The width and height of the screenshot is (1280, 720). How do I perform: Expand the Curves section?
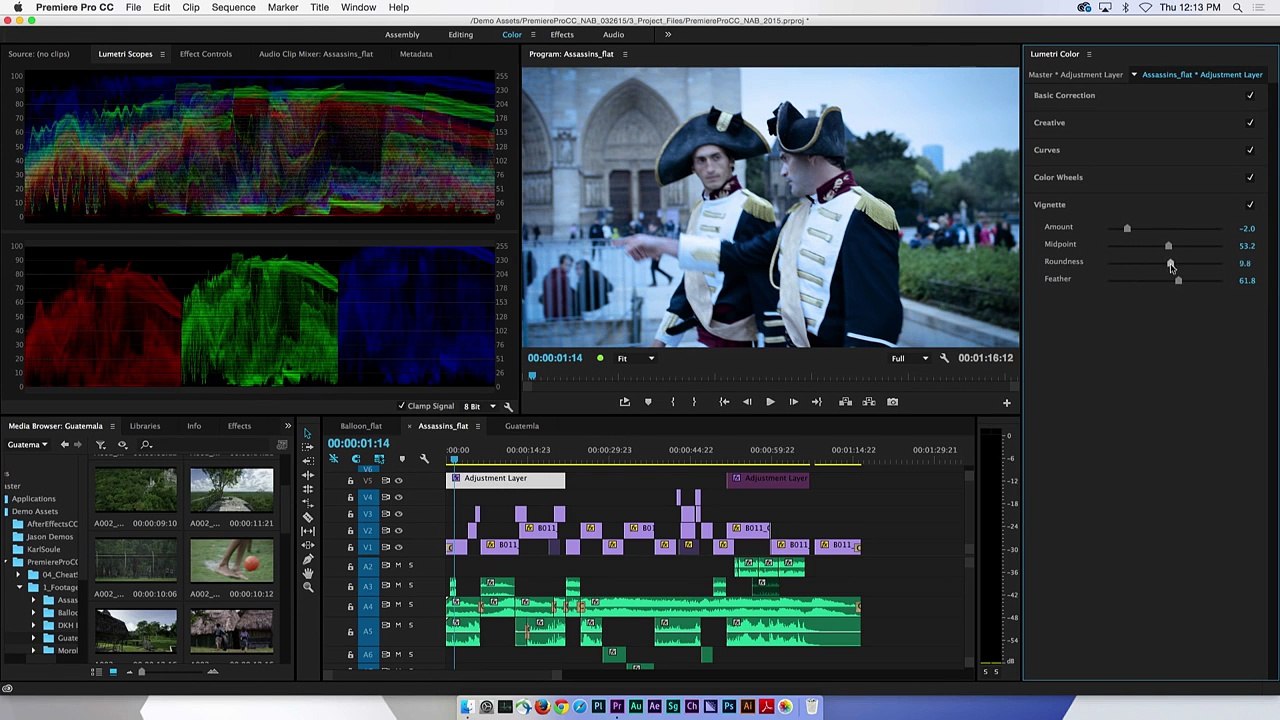tap(1046, 150)
